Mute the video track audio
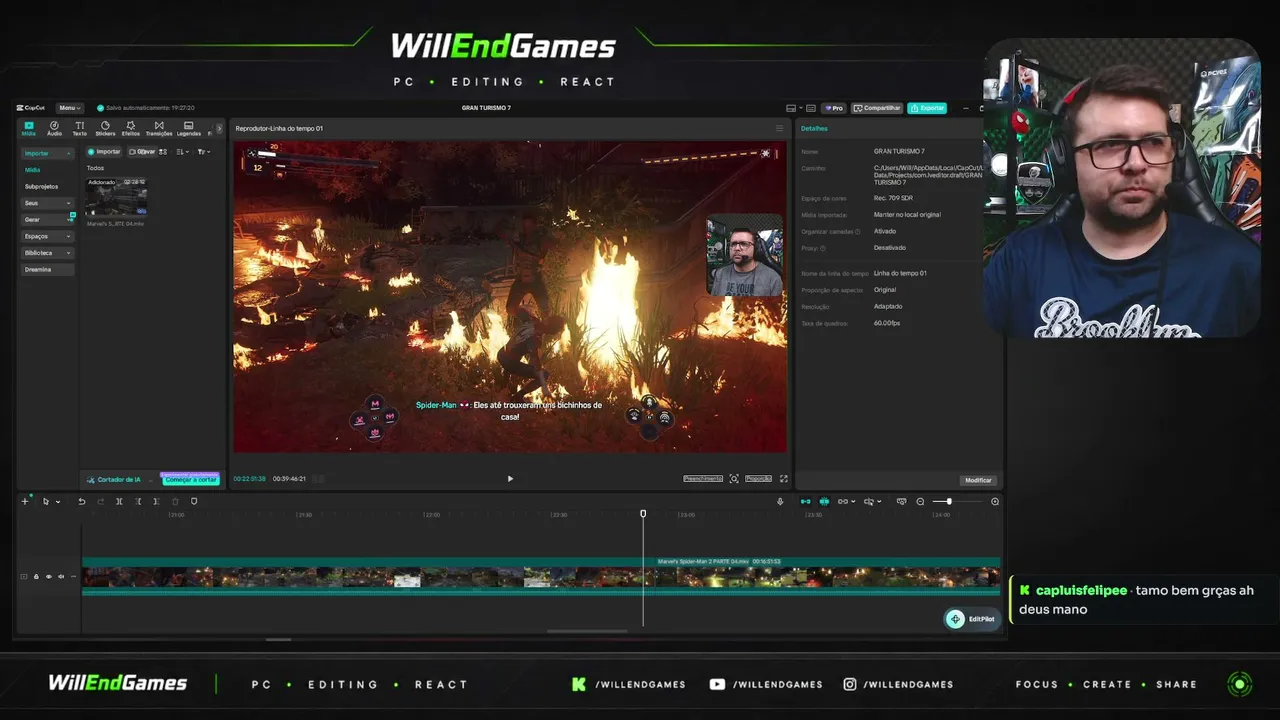 (60, 577)
